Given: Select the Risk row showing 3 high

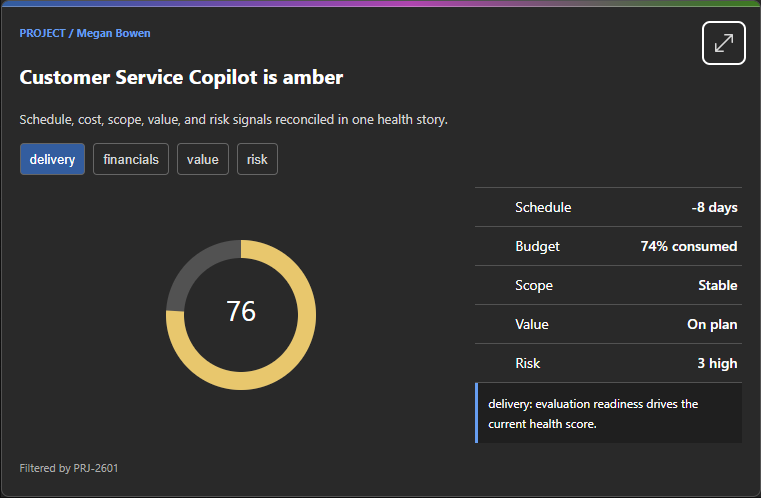Looking at the screenshot, I should point(608,363).
